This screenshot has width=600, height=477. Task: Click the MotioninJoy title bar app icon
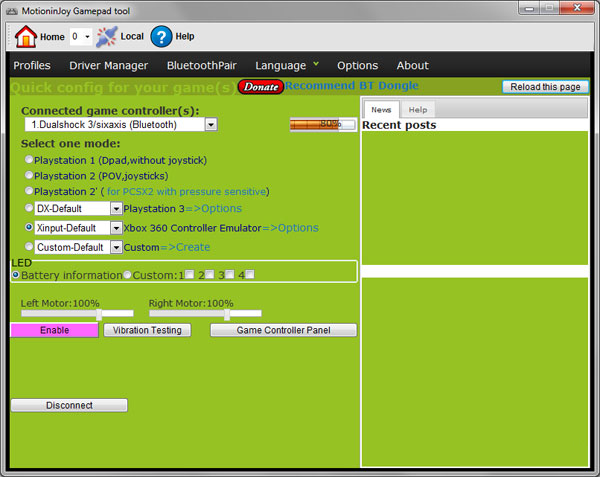tap(11, 11)
